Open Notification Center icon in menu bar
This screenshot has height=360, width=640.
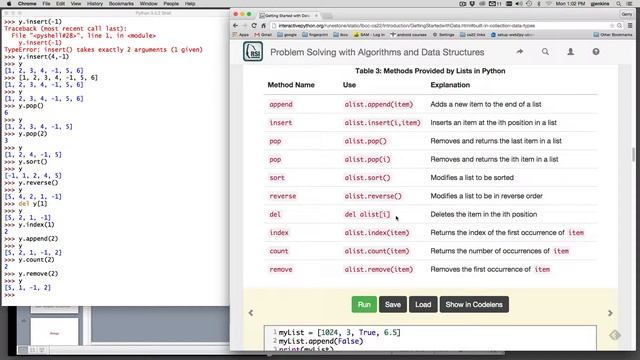click(630, 4)
